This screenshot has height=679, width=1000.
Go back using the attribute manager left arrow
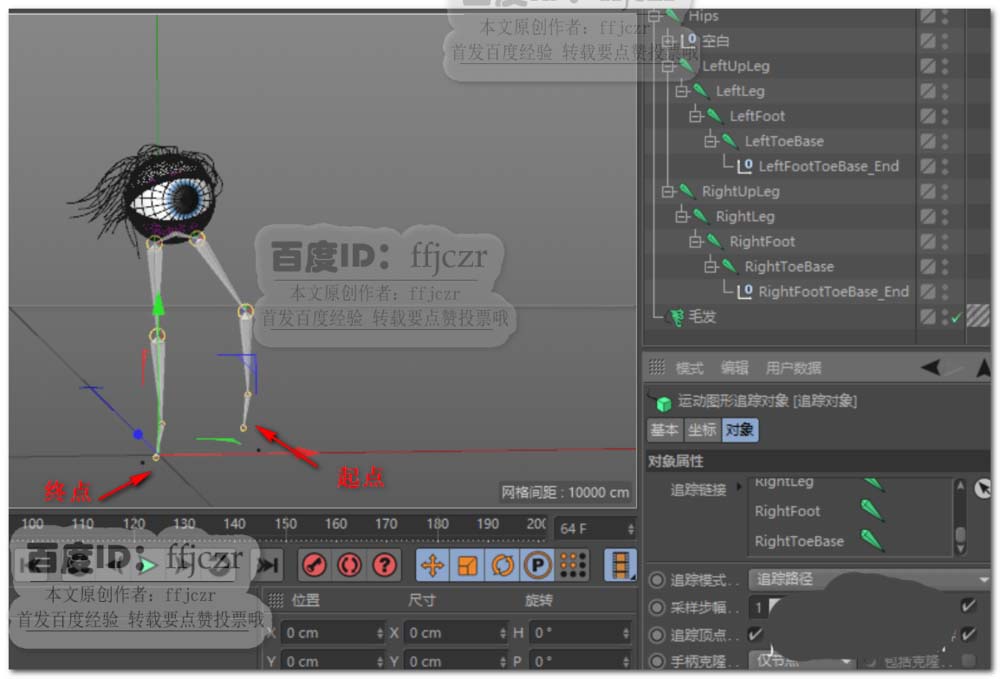[x=931, y=367]
